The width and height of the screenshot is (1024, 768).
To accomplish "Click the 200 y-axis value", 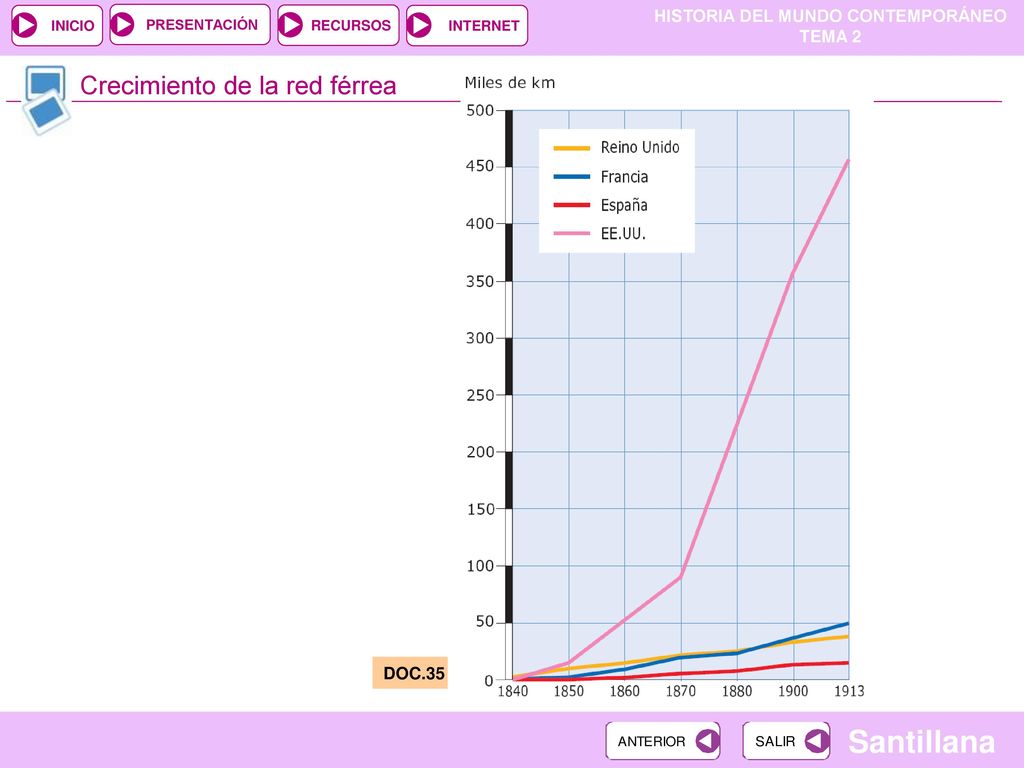I will [480, 452].
